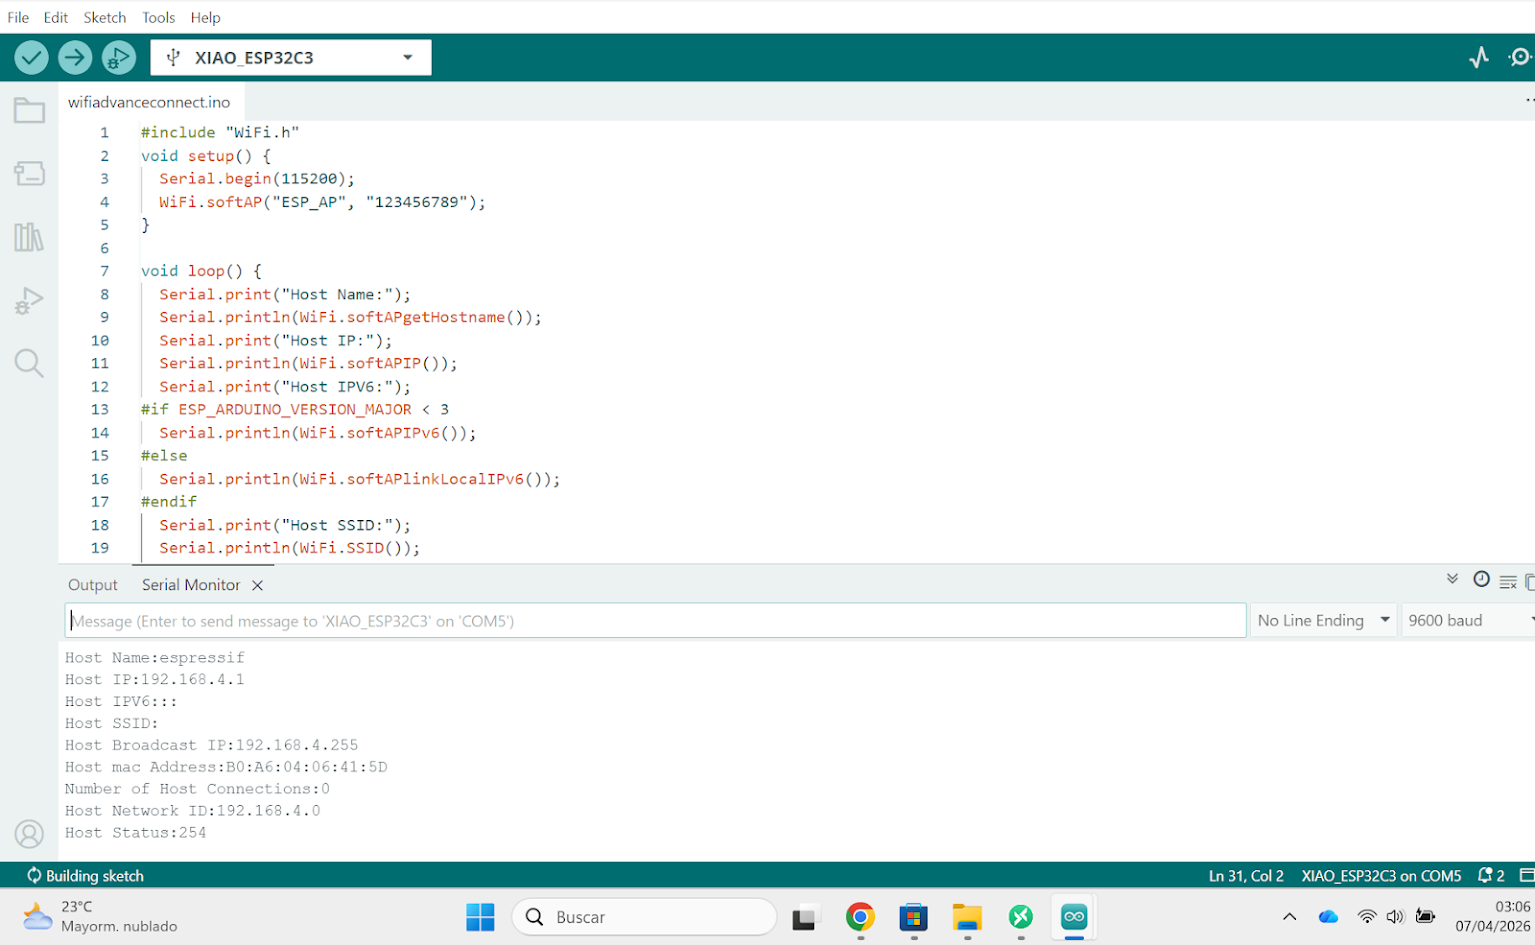Click 'Host Broadcast IP:192.168.4.255' output line

coord(212,746)
